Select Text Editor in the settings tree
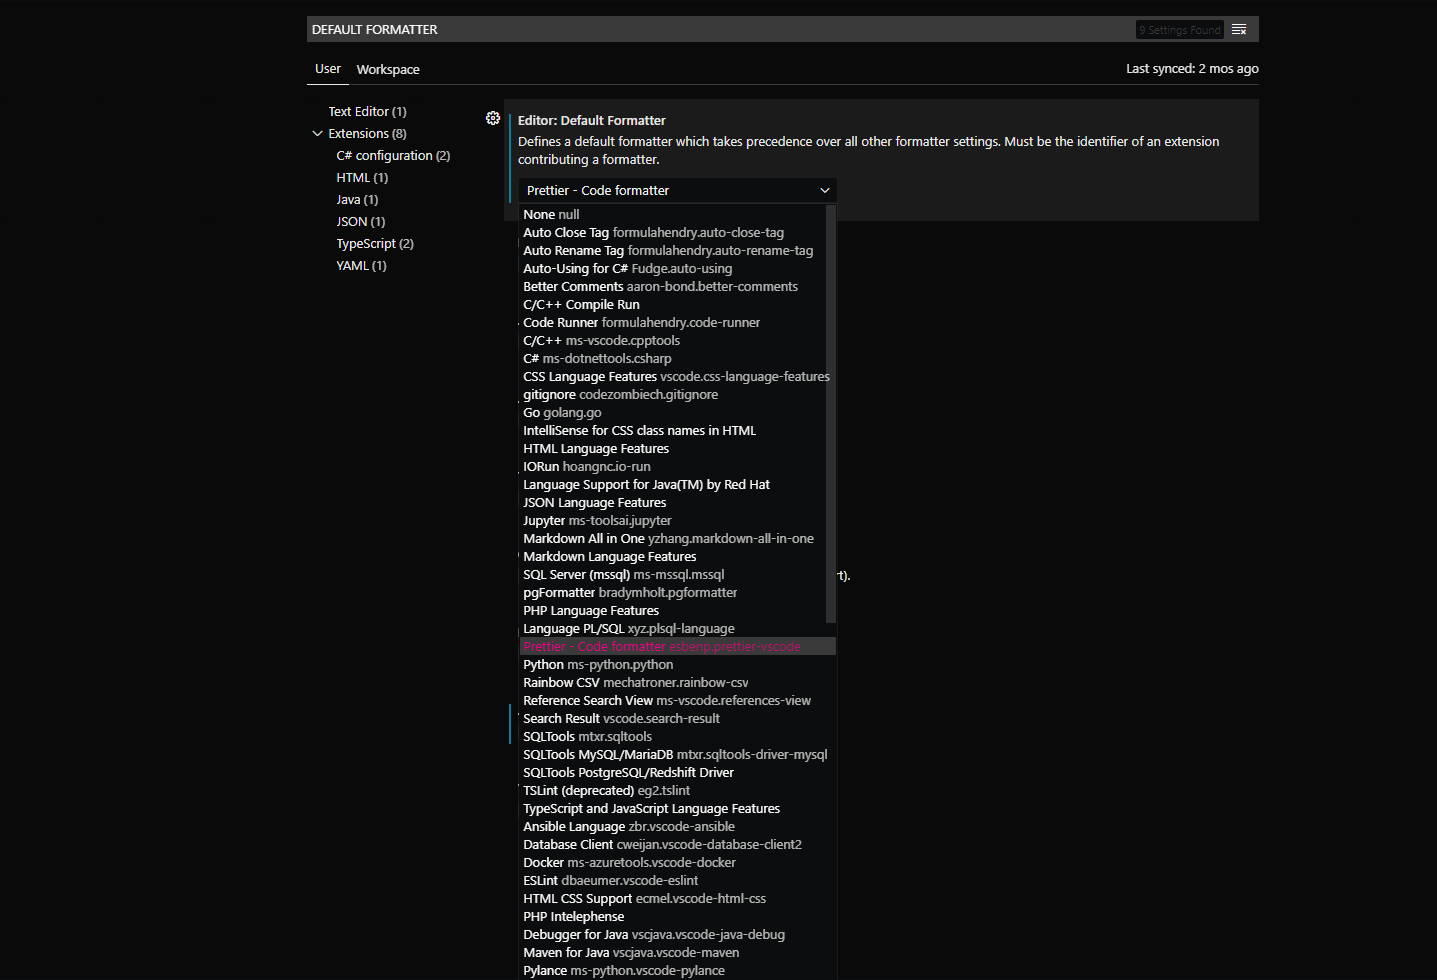The image size is (1437, 980). [366, 111]
